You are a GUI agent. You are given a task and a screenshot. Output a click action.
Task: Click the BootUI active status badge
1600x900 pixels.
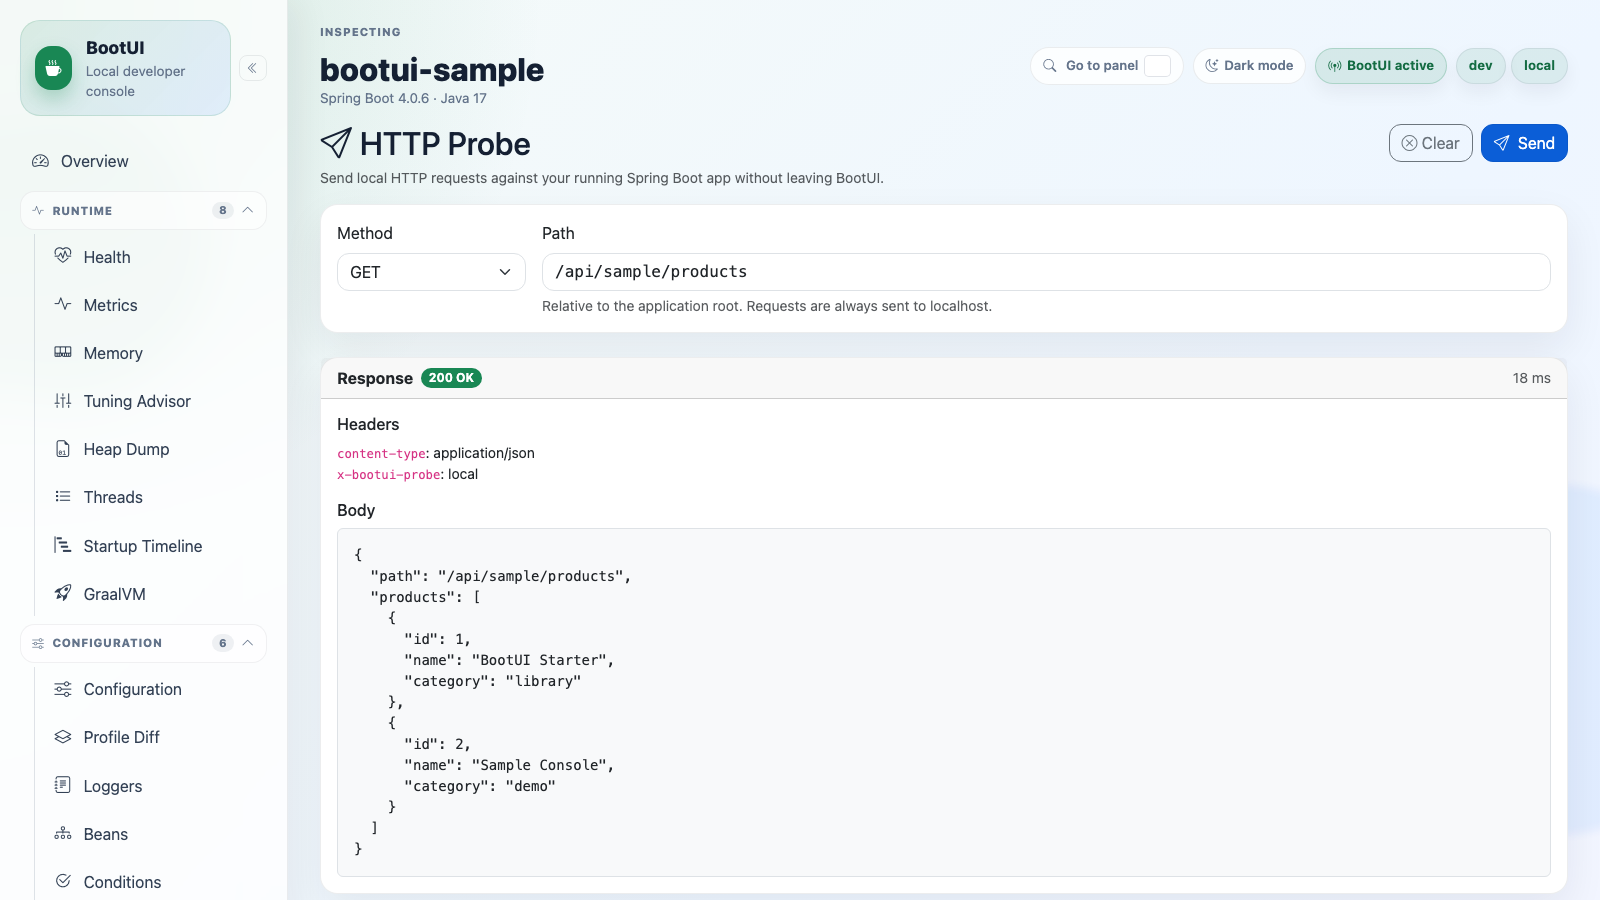[1380, 66]
